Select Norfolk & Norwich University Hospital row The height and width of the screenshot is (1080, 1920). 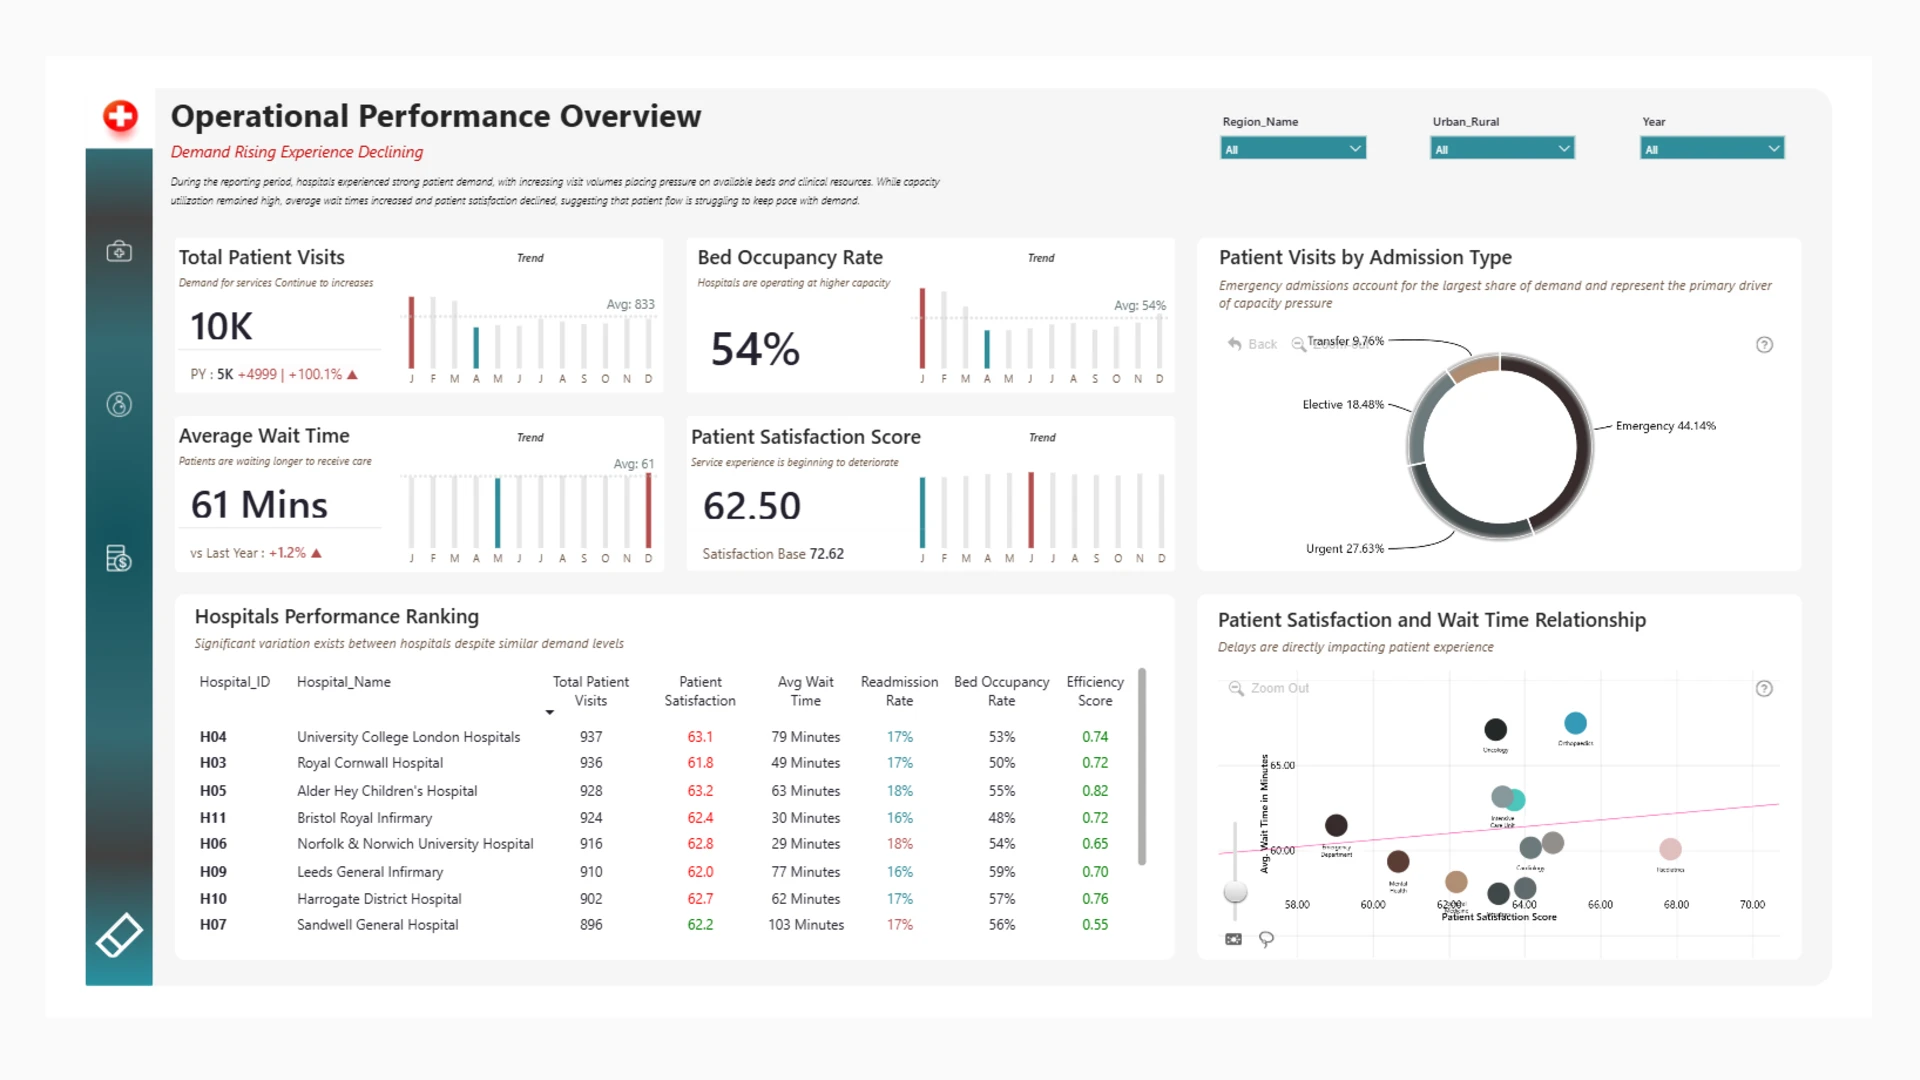[x=660, y=844]
